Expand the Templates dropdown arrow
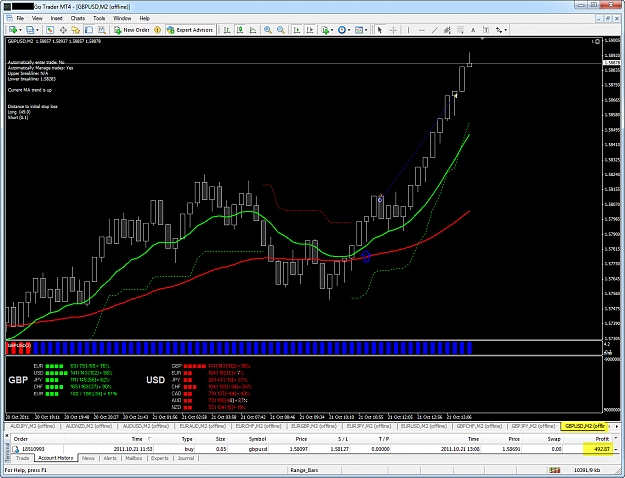 coord(366,30)
